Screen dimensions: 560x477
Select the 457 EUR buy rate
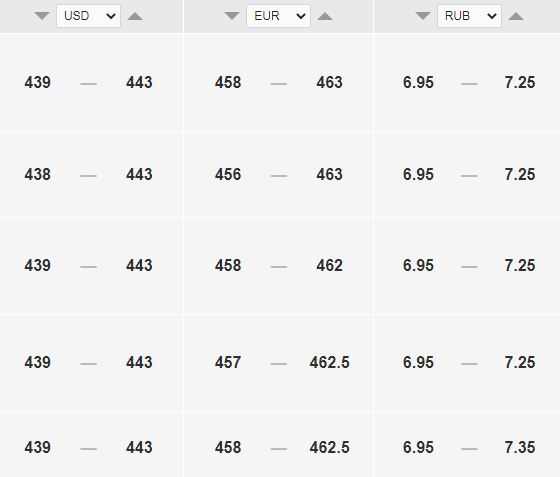(x=228, y=362)
